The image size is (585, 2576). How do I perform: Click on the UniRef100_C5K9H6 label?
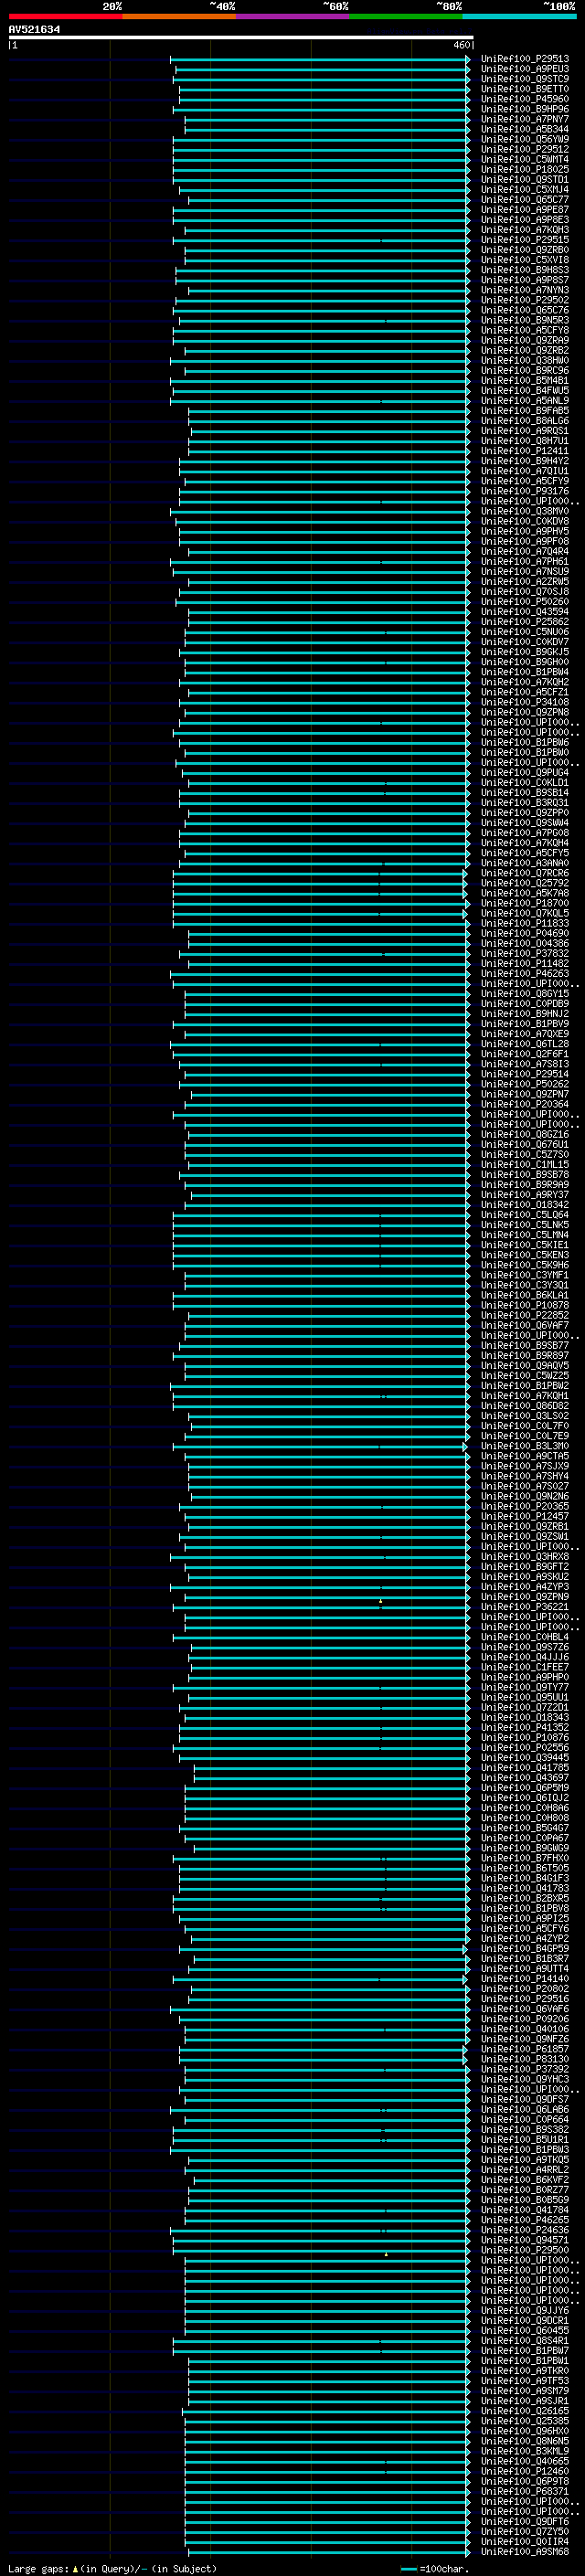click(x=524, y=1265)
